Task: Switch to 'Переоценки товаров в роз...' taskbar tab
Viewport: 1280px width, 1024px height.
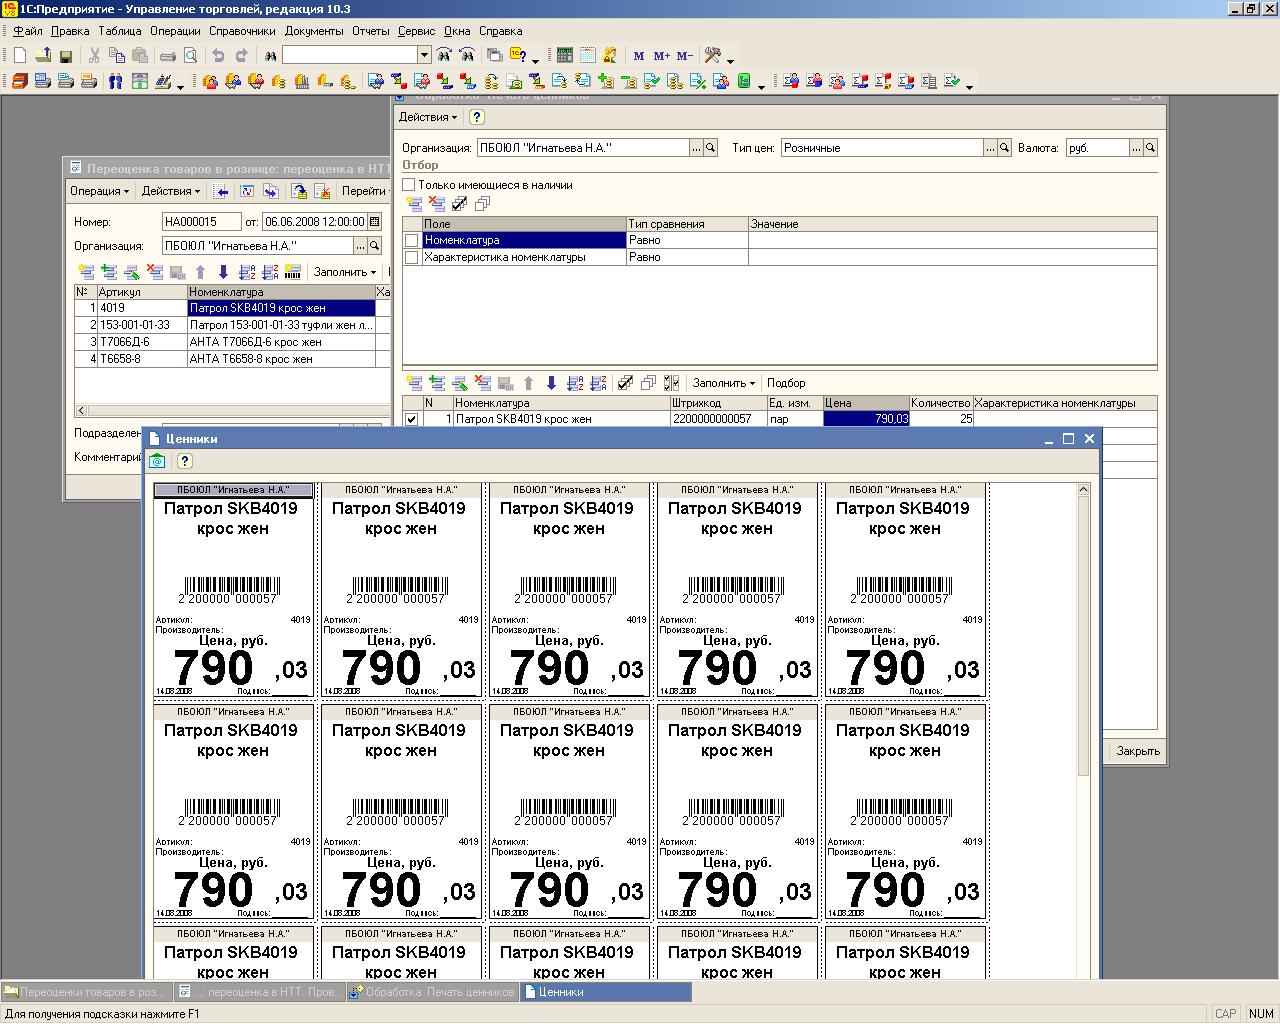Action: pos(86,992)
